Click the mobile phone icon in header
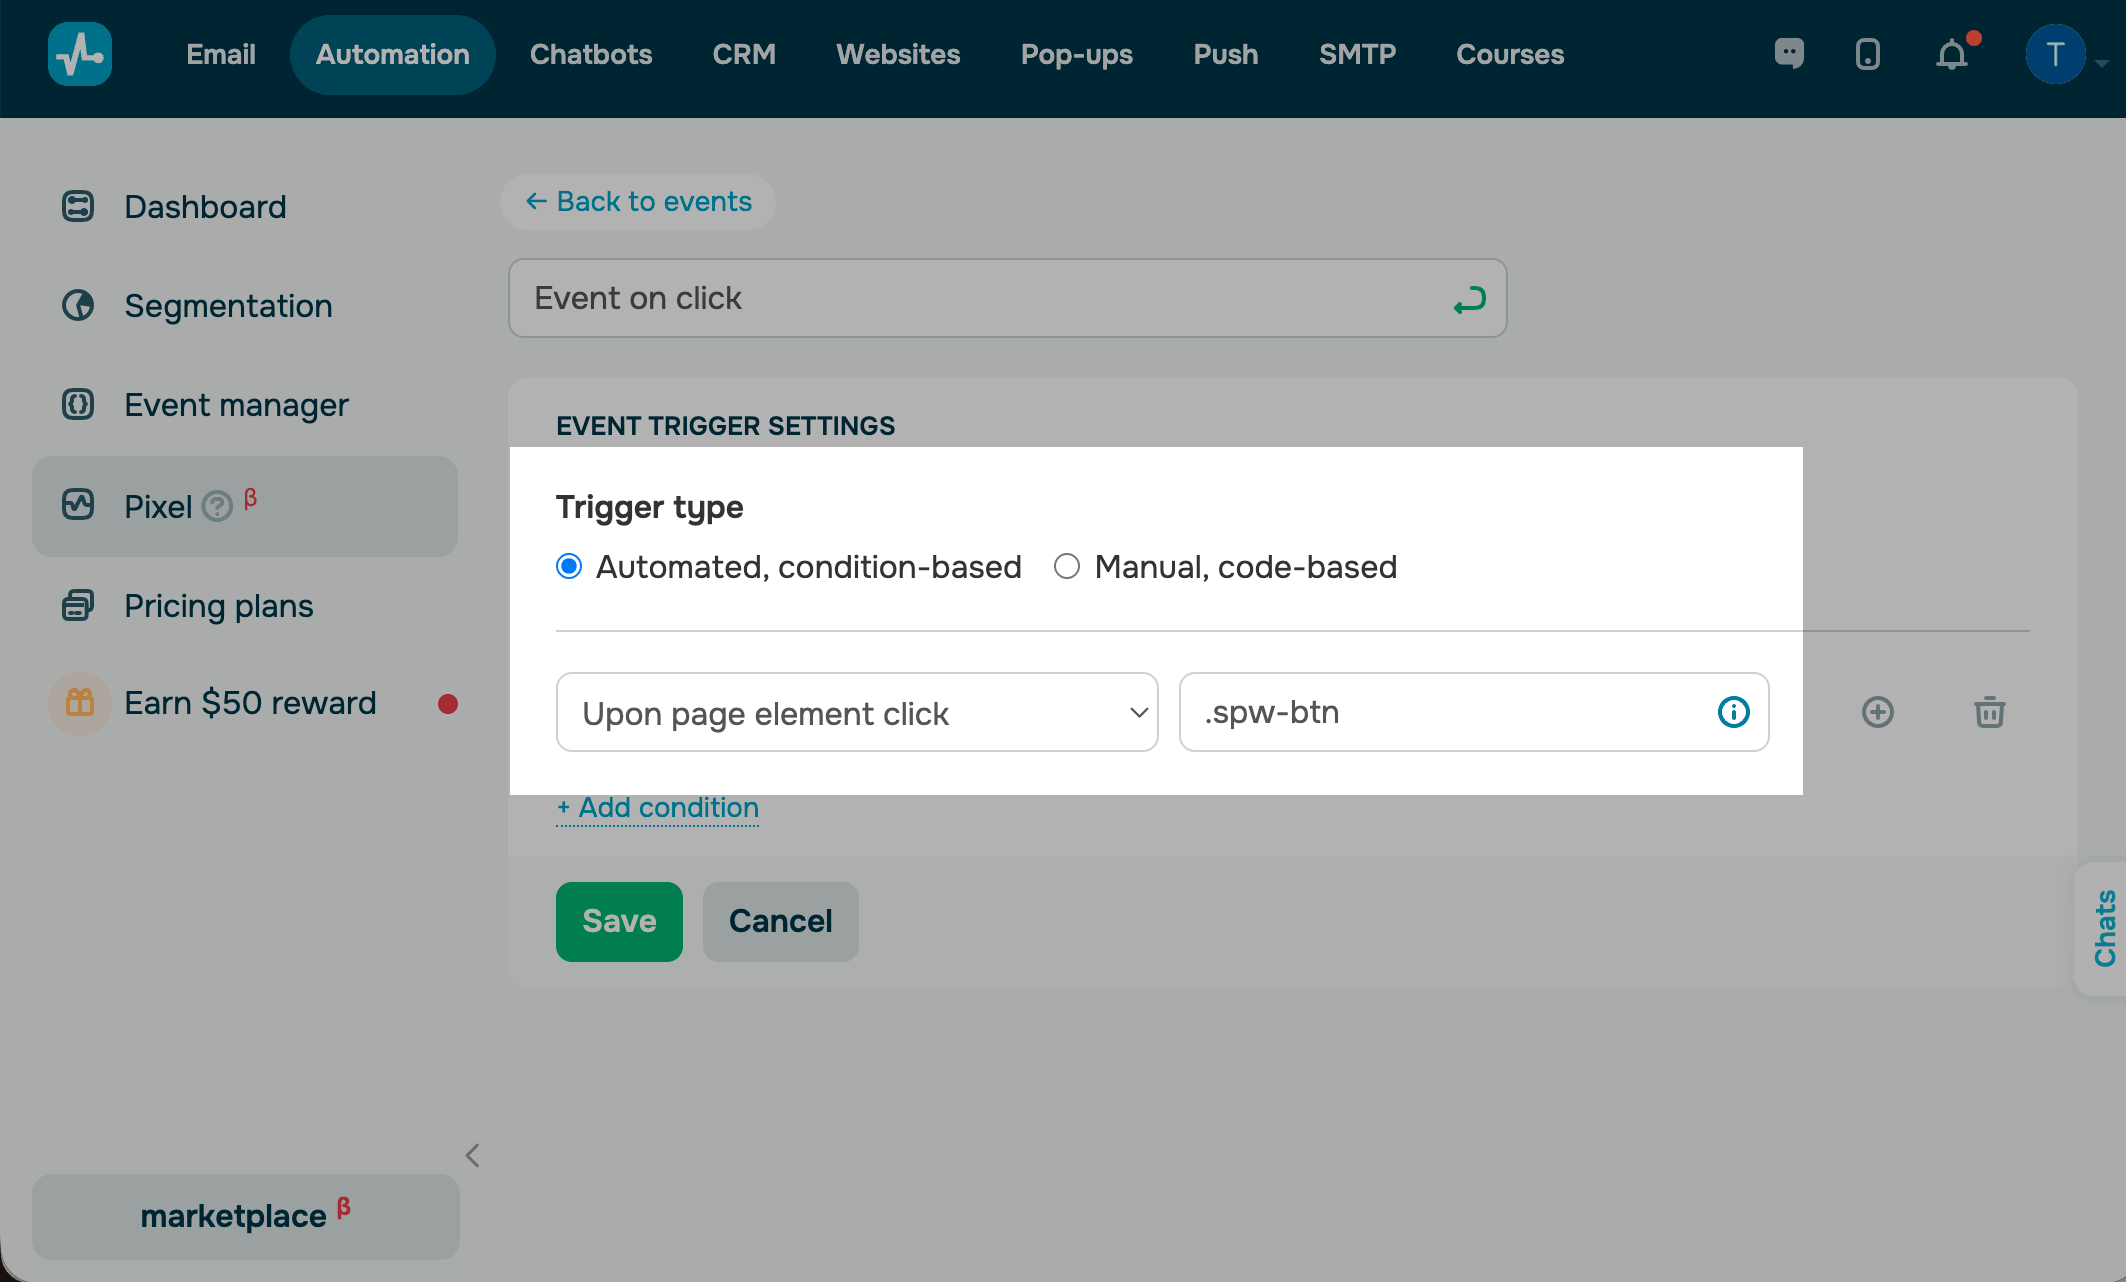The height and width of the screenshot is (1282, 2126). coord(1867,54)
